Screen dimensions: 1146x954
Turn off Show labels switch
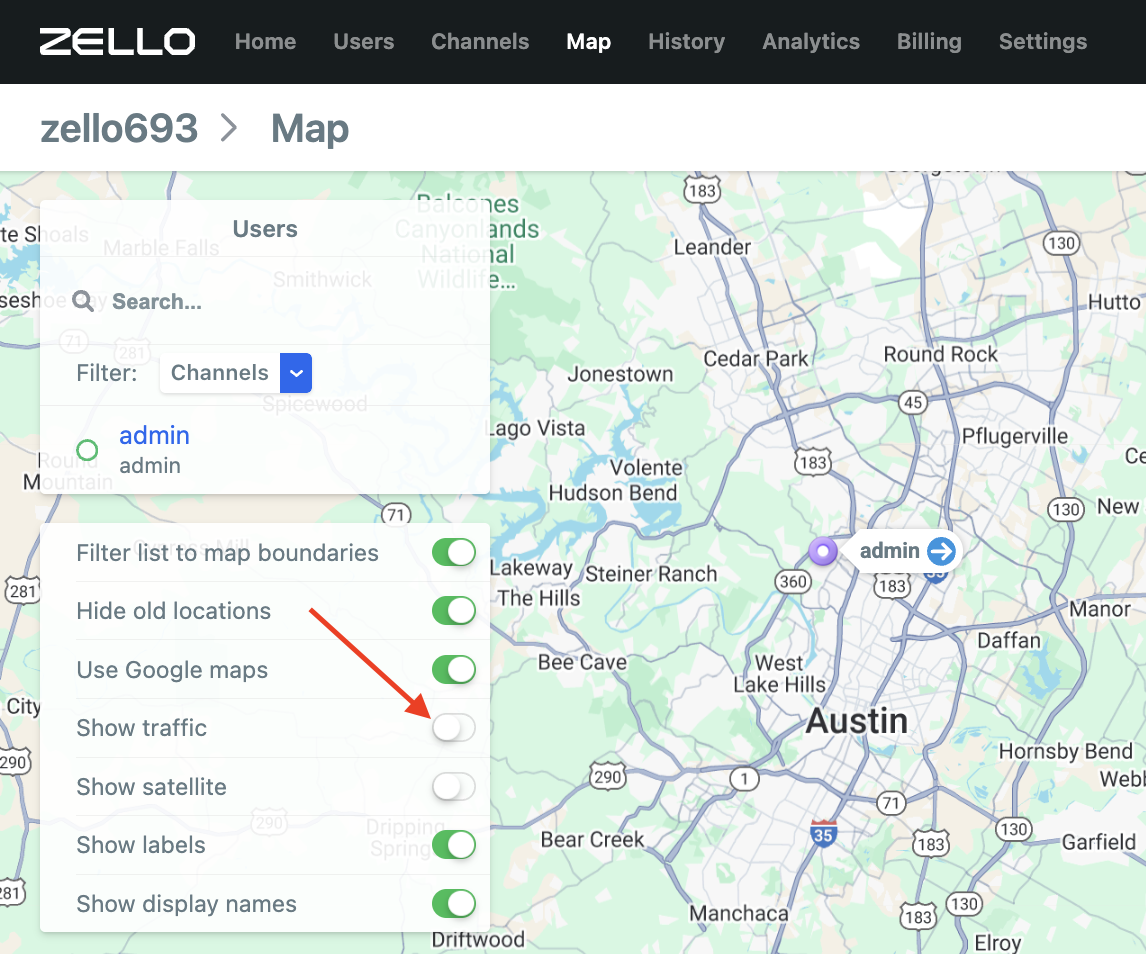tap(454, 845)
